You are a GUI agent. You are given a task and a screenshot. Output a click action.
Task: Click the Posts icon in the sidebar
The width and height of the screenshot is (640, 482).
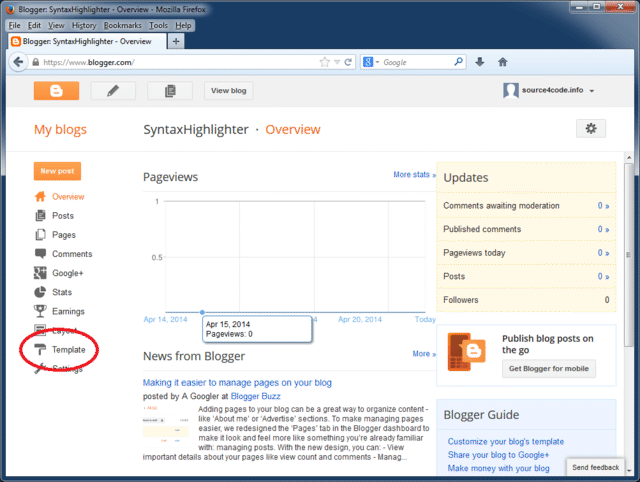tap(40, 215)
